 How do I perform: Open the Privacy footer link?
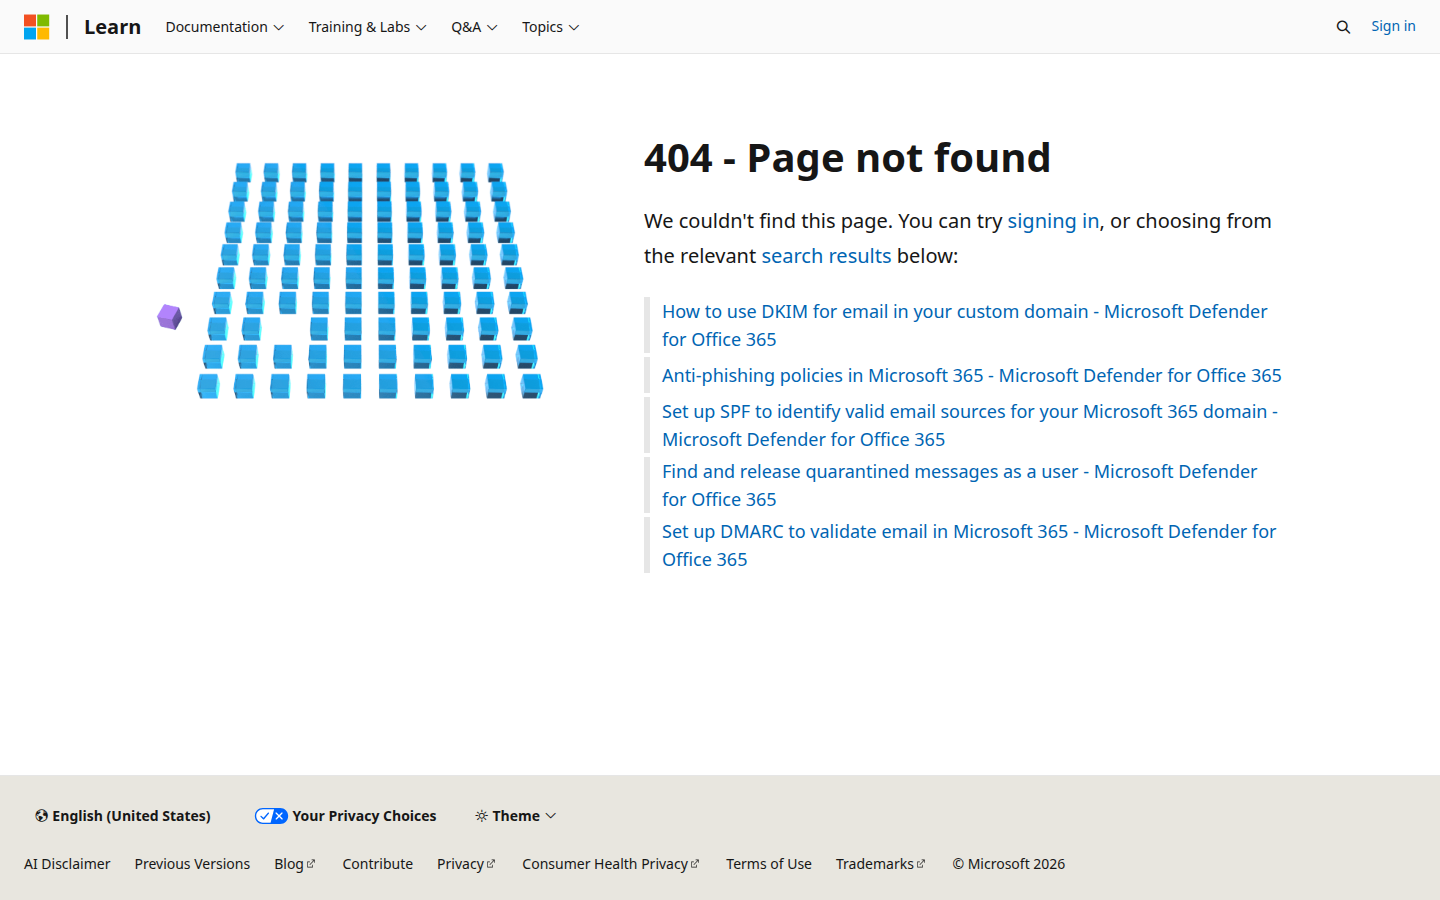tap(466, 864)
